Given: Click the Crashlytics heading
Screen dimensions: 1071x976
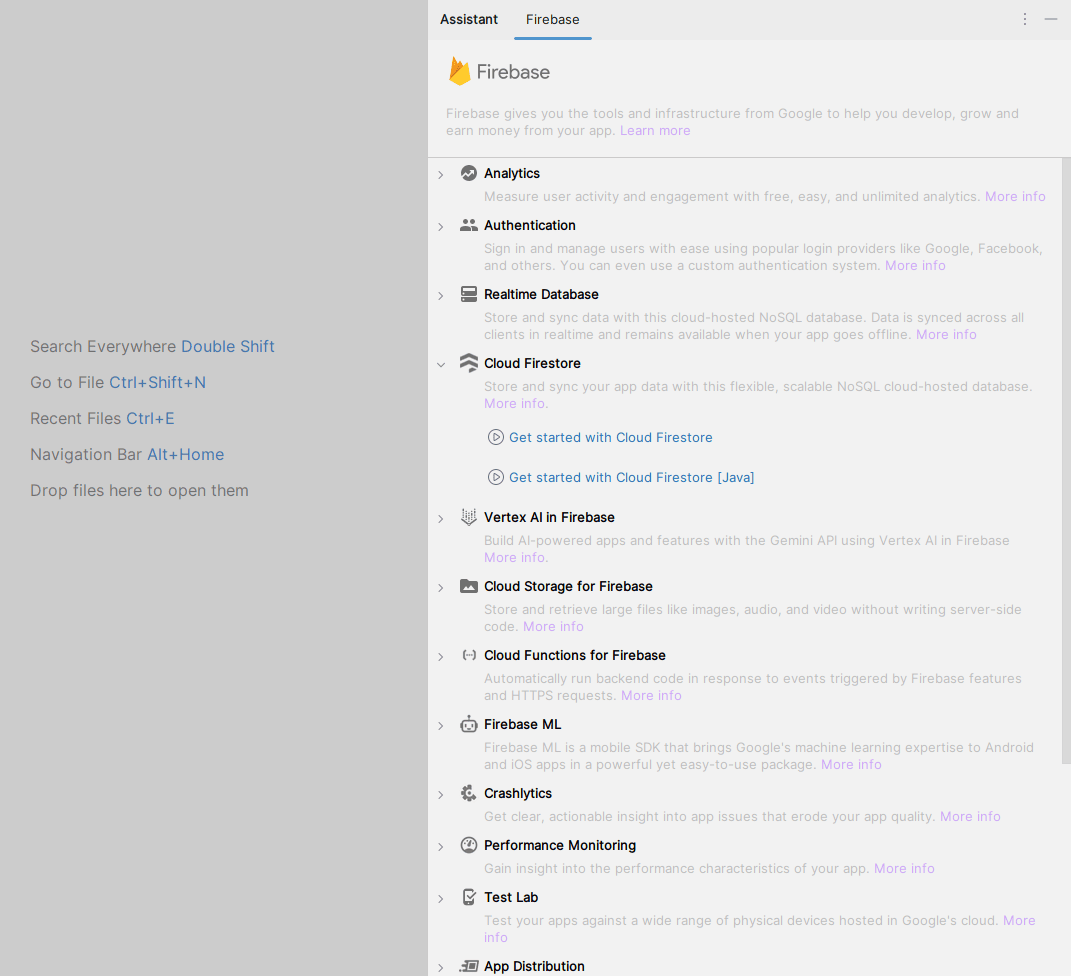Looking at the screenshot, I should point(518,793).
